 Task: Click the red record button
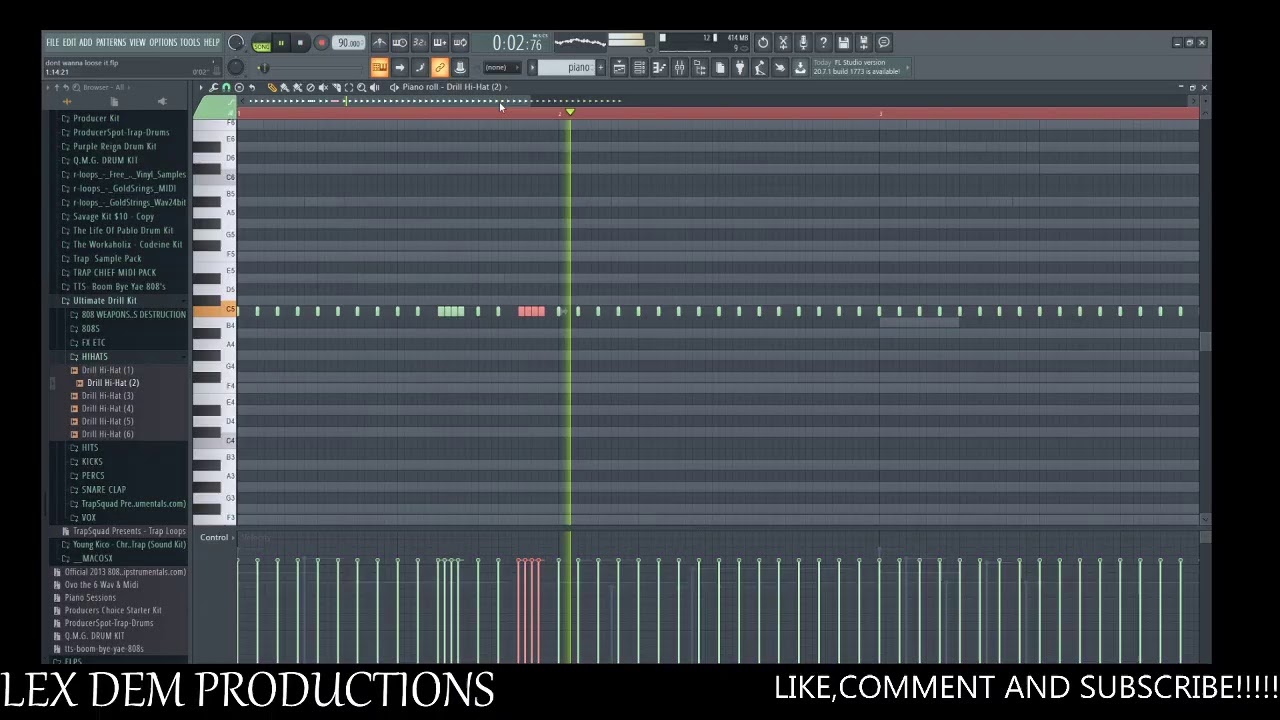[x=322, y=43]
